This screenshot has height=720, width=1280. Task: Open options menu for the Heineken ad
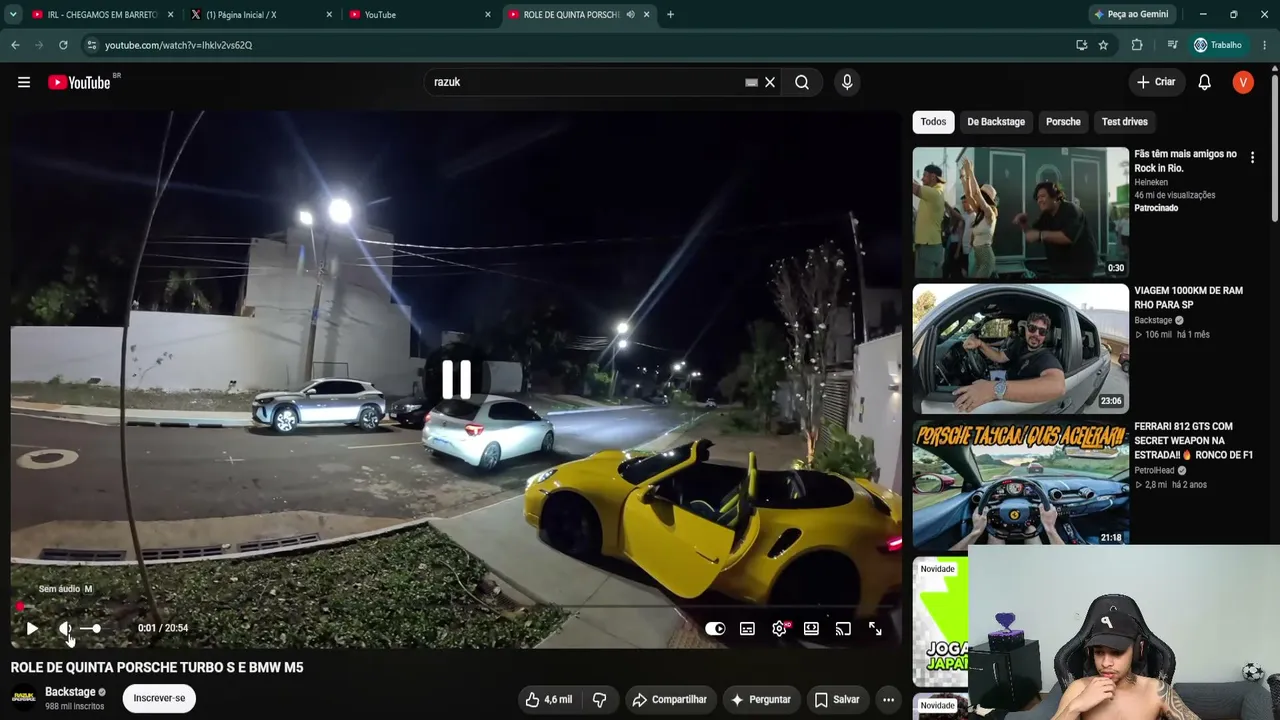click(x=1252, y=157)
